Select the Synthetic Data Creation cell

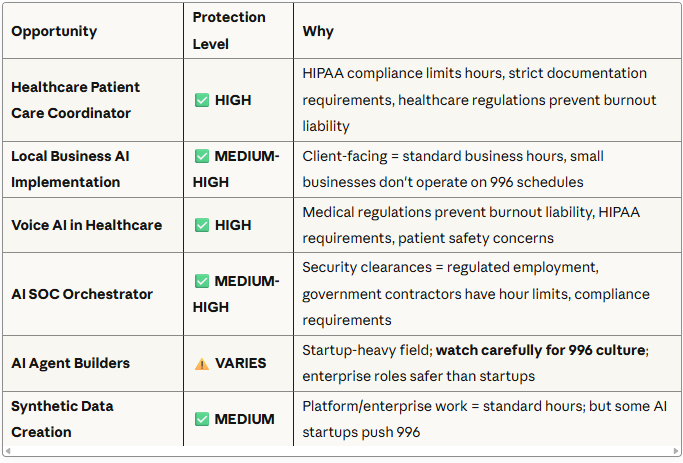click(62, 419)
